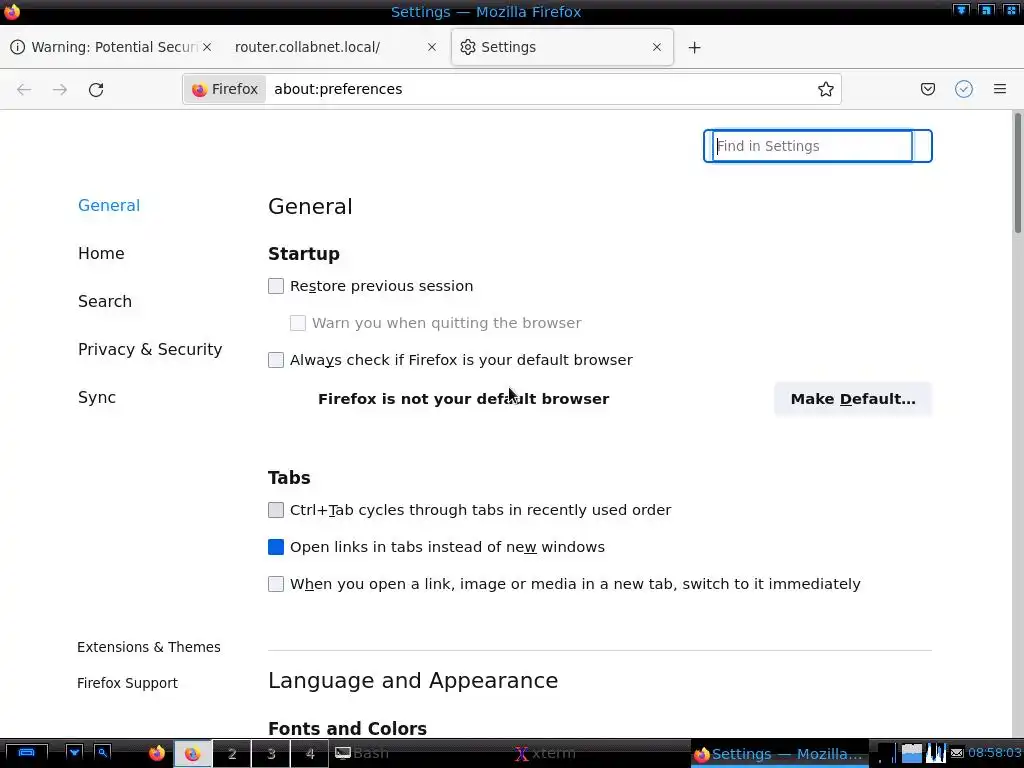This screenshot has width=1024, height=768.
Task: Click the leftmost taskbar desktop button
Action: (26, 753)
